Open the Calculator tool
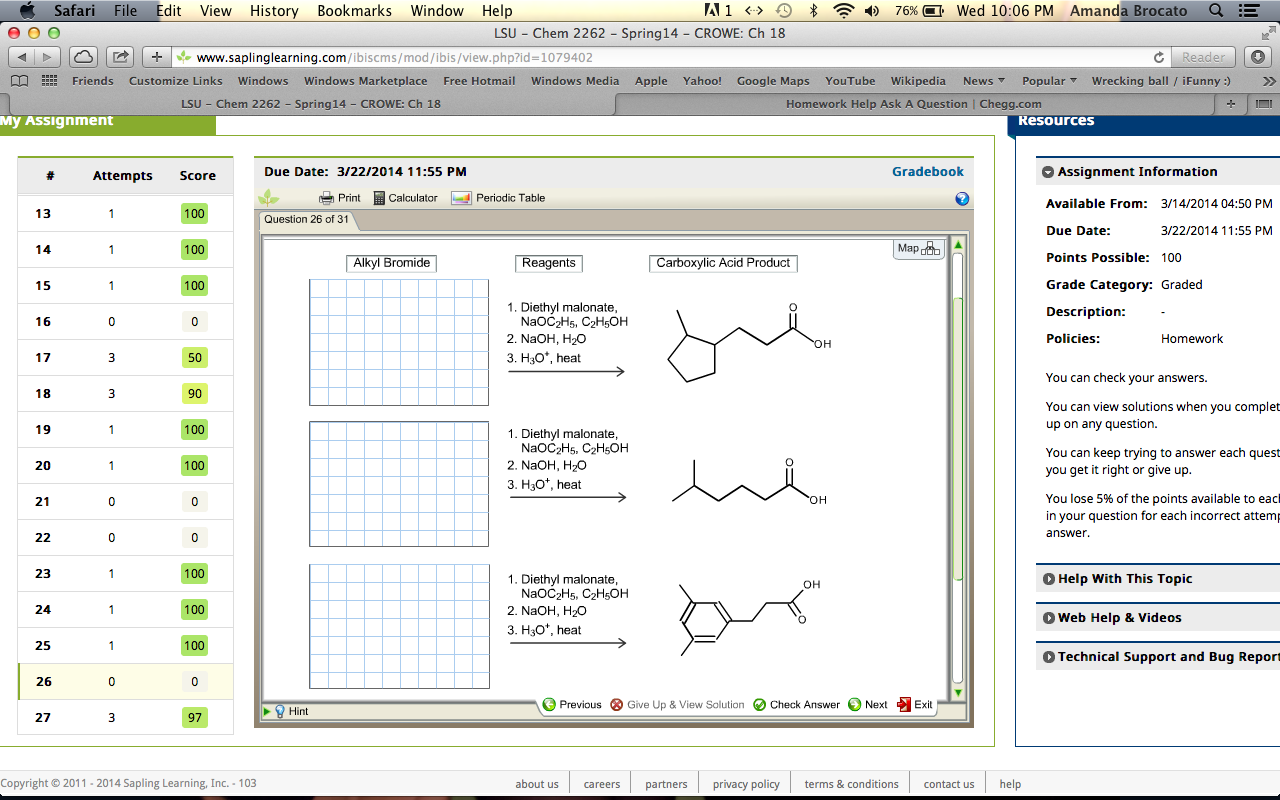1280x800 pixels. pos(405,198)
